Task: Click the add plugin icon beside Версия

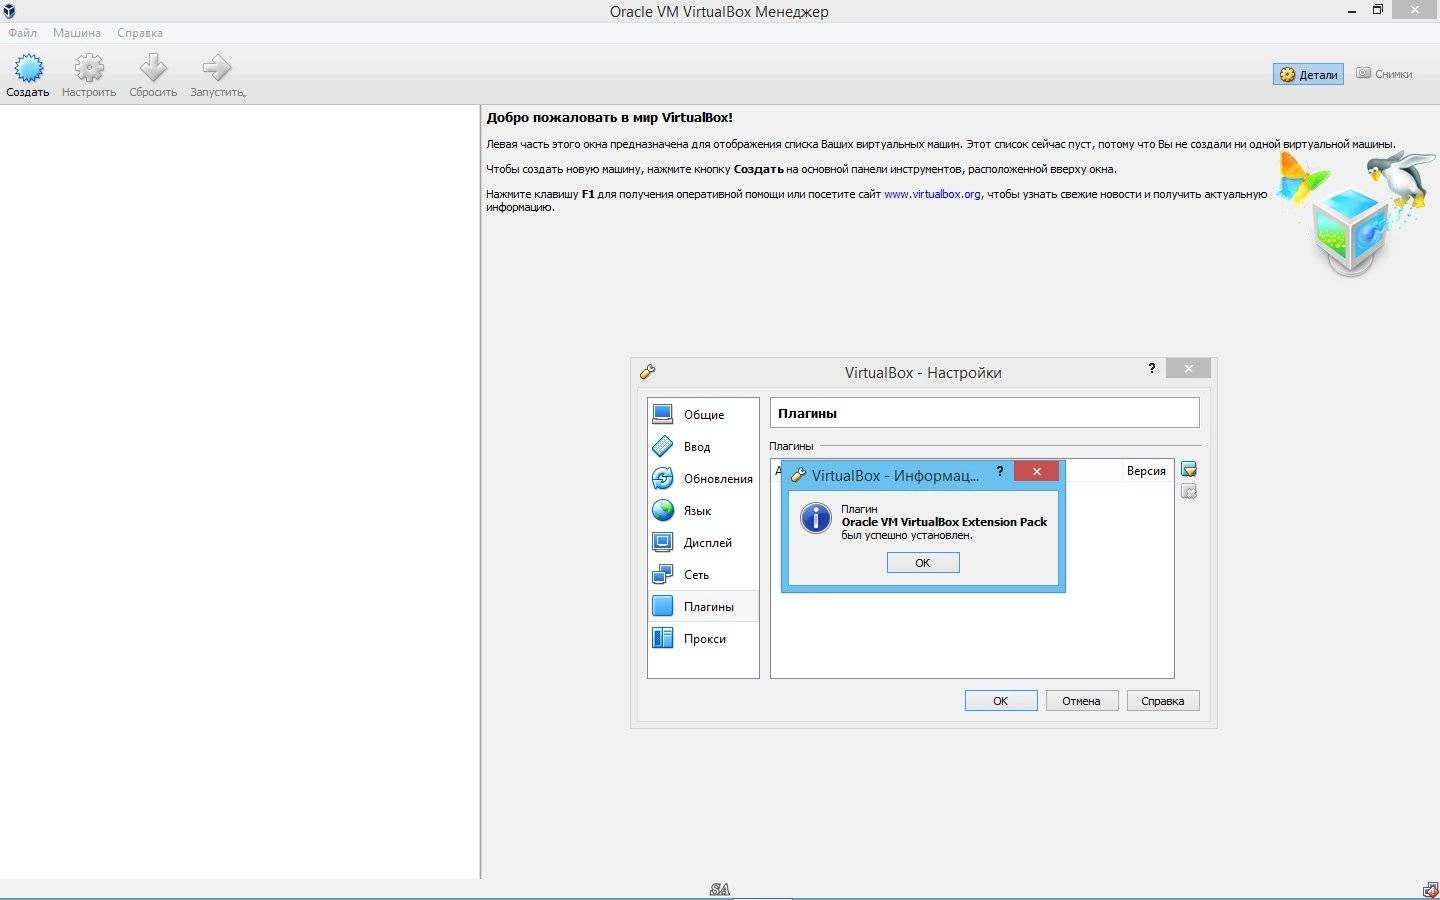Action: pos(1189,469)
